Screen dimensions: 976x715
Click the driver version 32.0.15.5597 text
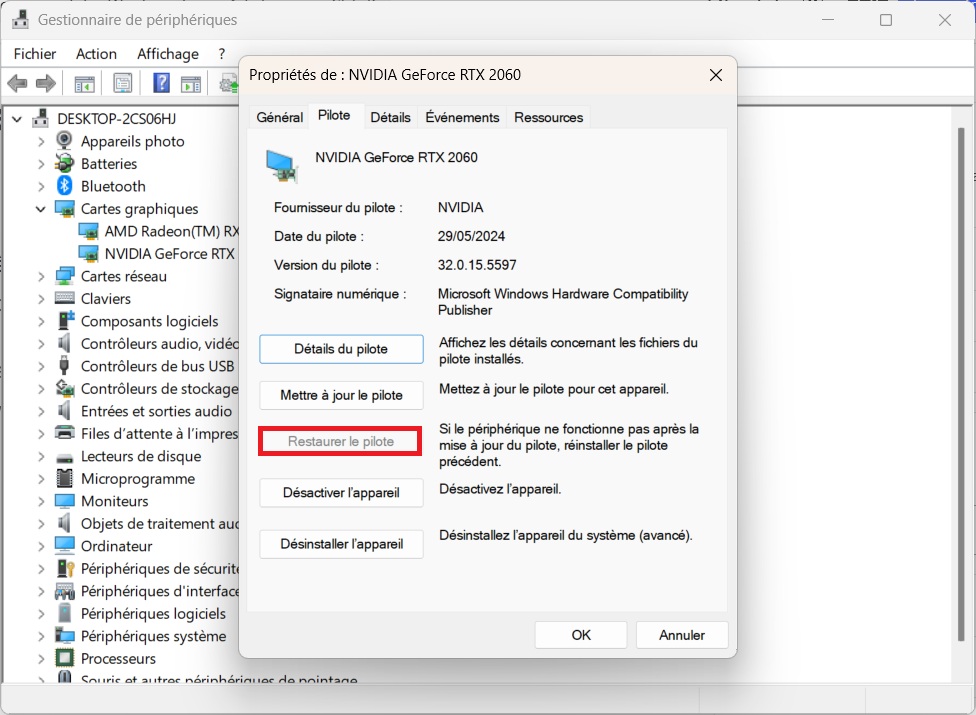(x=477, y=265)
